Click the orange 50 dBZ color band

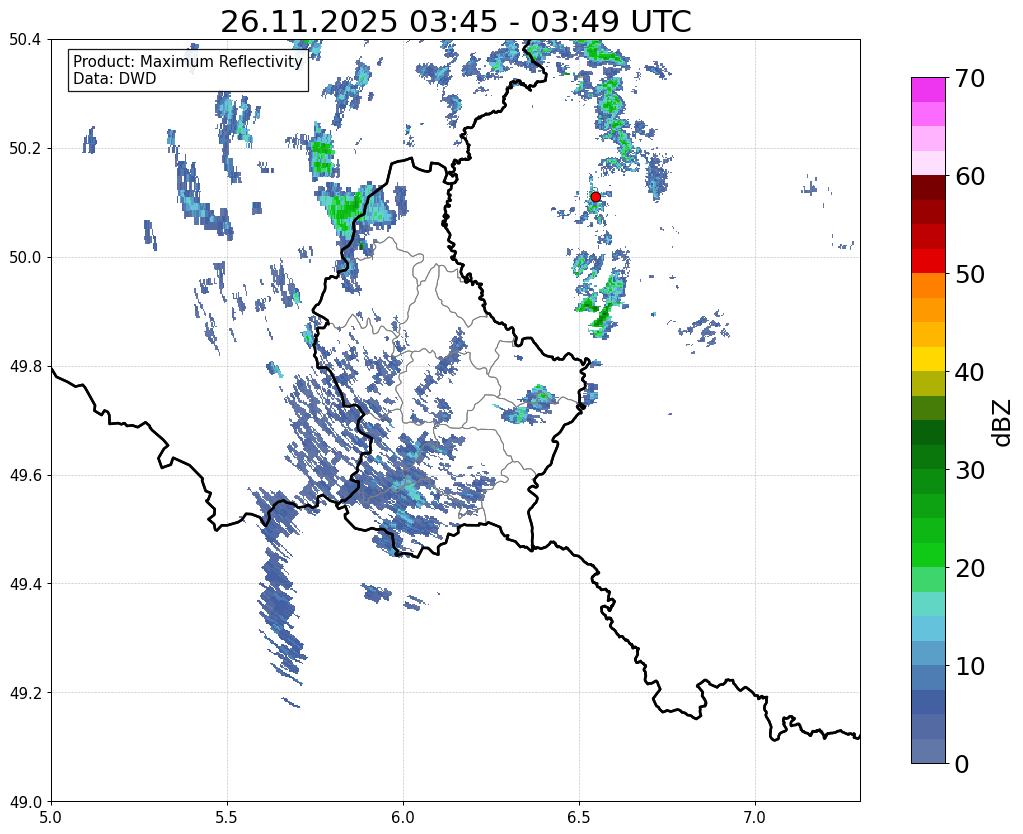click(x=928, y=285)
